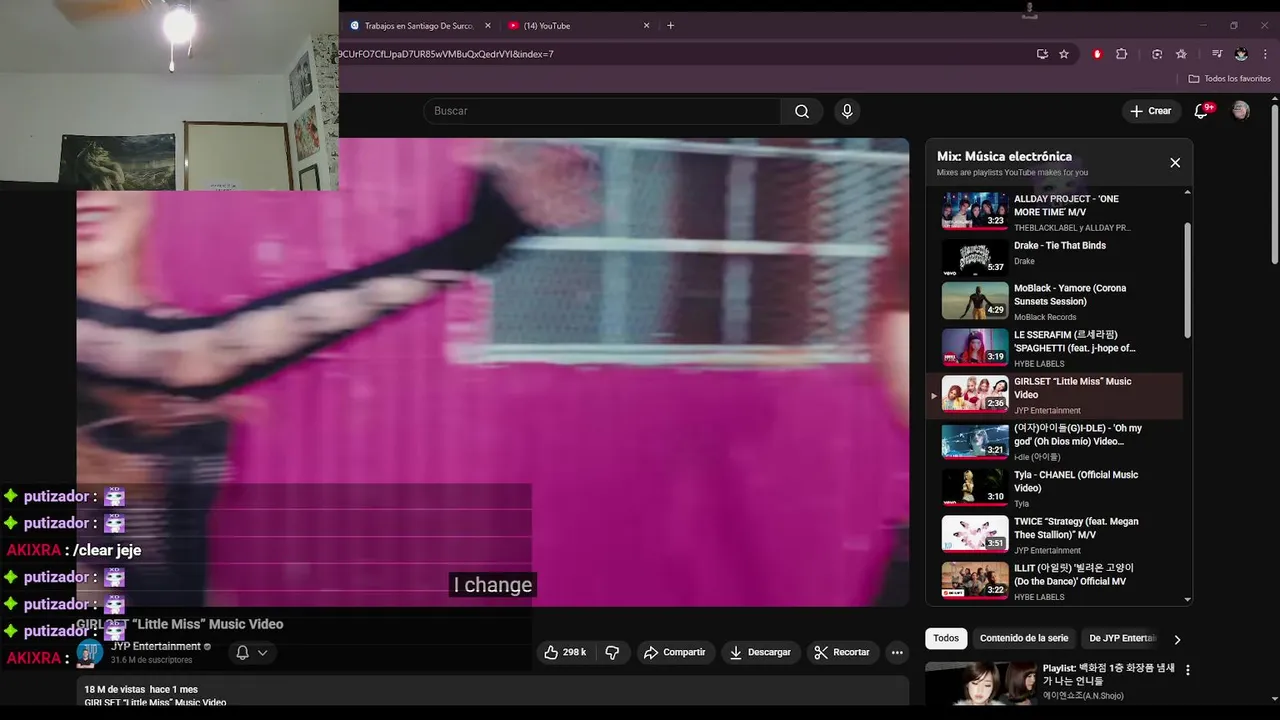Open favorites star icon in toolbar

1181,54
